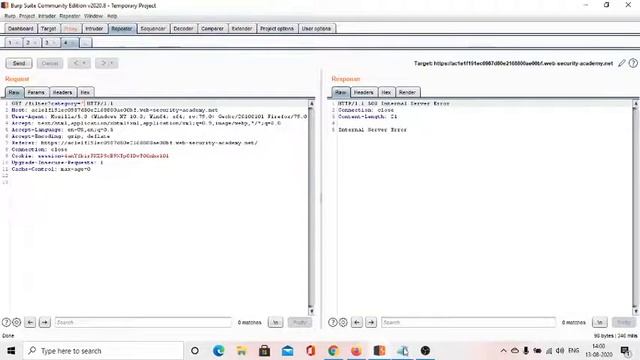Open the Decoder tab

(x=183, y=29)
